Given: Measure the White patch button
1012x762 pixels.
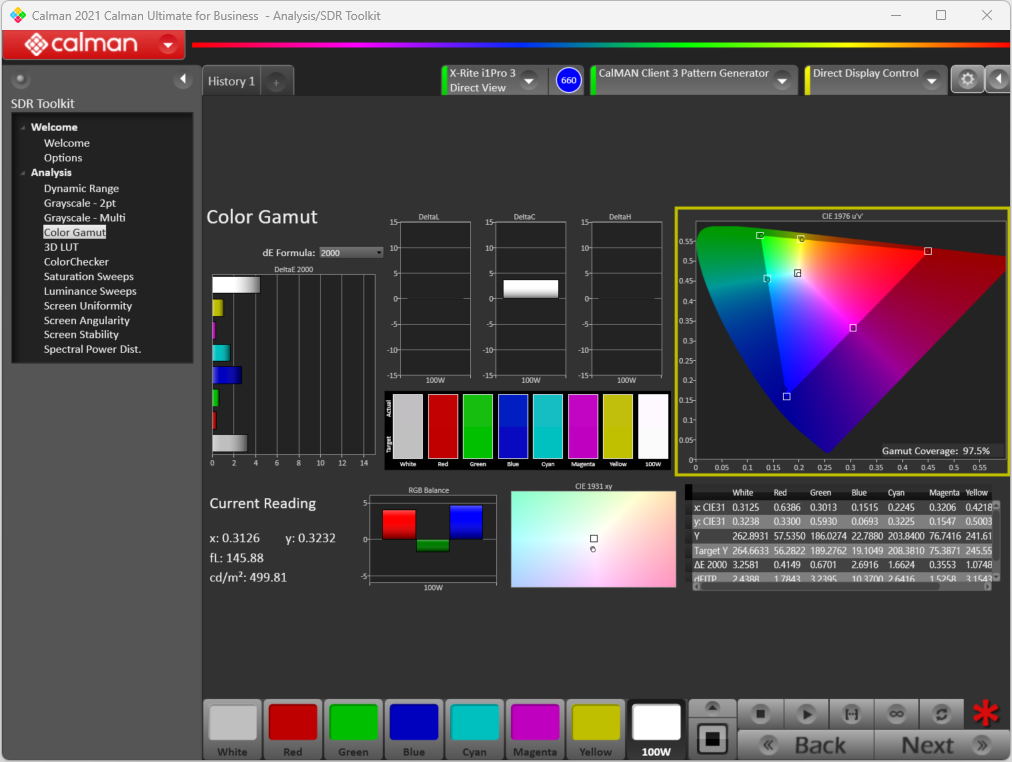Looking at the screenshot, I should click(x=232, y=730).
